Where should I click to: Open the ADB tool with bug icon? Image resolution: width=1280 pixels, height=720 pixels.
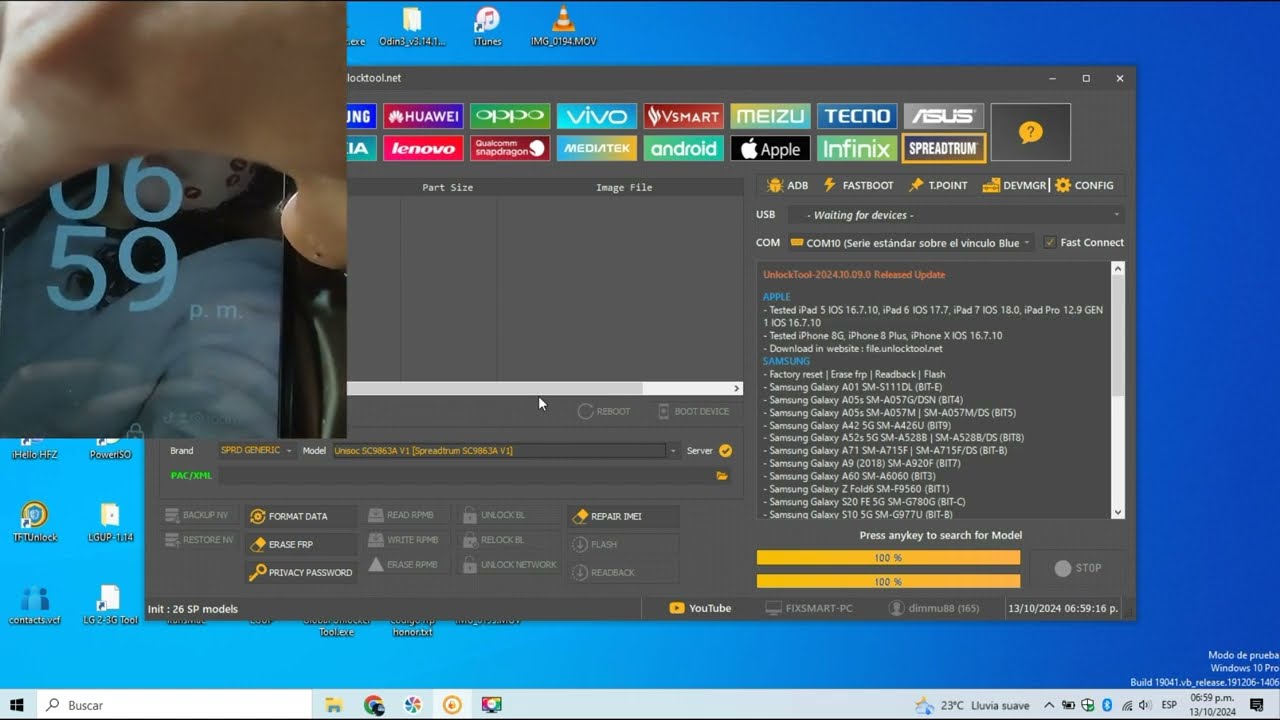click(786, 185)
